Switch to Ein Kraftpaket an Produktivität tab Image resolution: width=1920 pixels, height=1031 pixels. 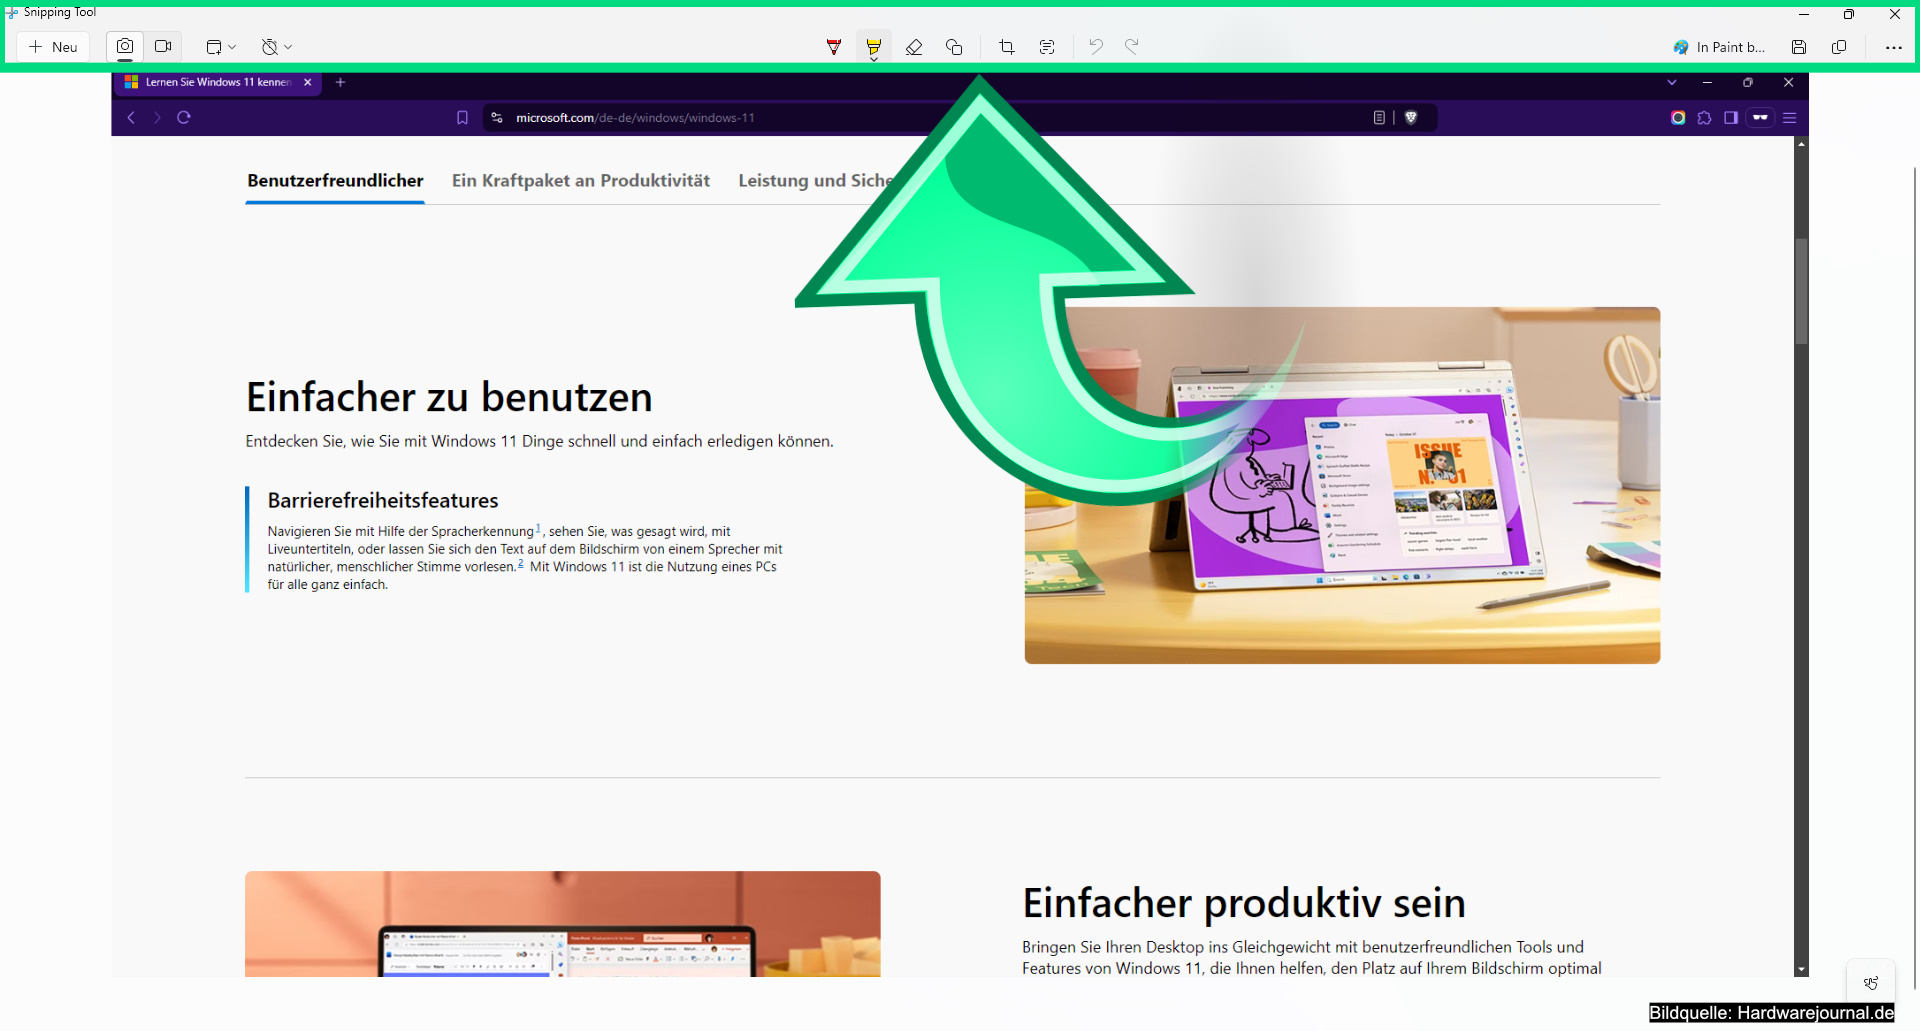point(581,181)
